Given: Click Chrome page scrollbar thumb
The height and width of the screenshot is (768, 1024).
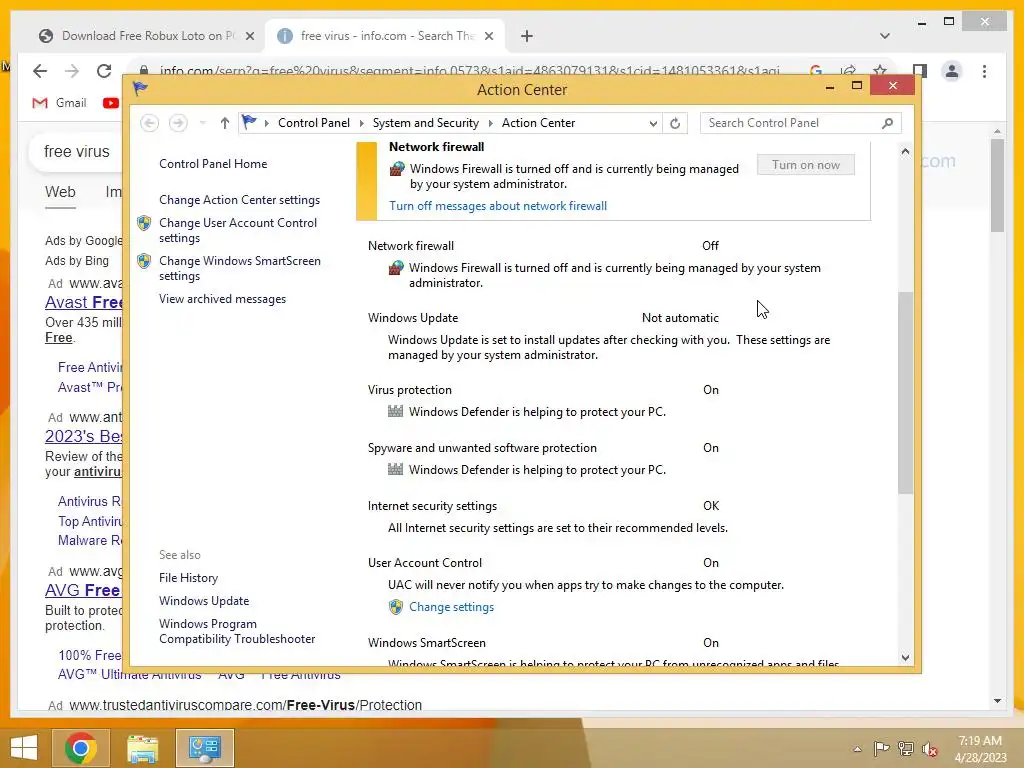Looking at the screenshot, I should pos(997,185).
